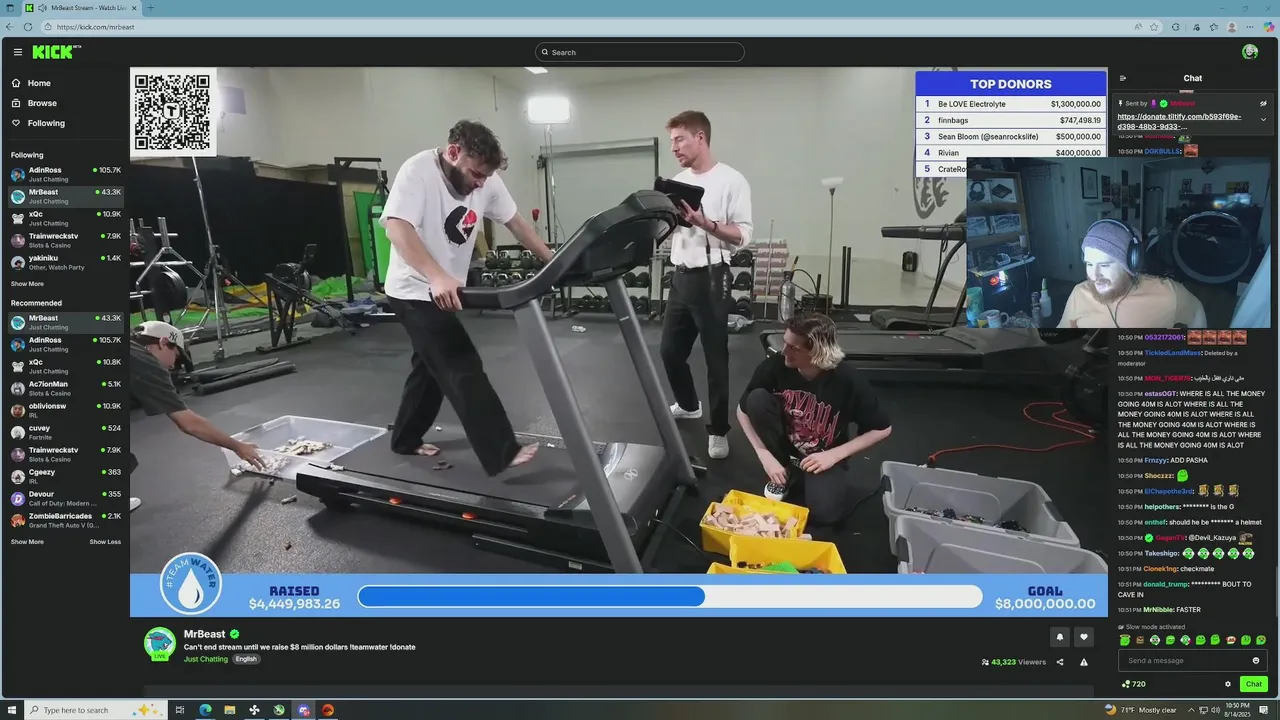
Task: Click the last quick emote in the chat row
Action: (x=1261, y=640)
